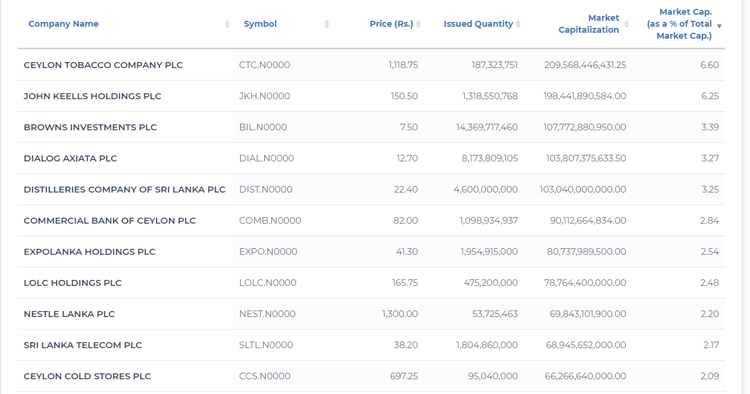Click Nestle Lanka PLC company name

69,314
